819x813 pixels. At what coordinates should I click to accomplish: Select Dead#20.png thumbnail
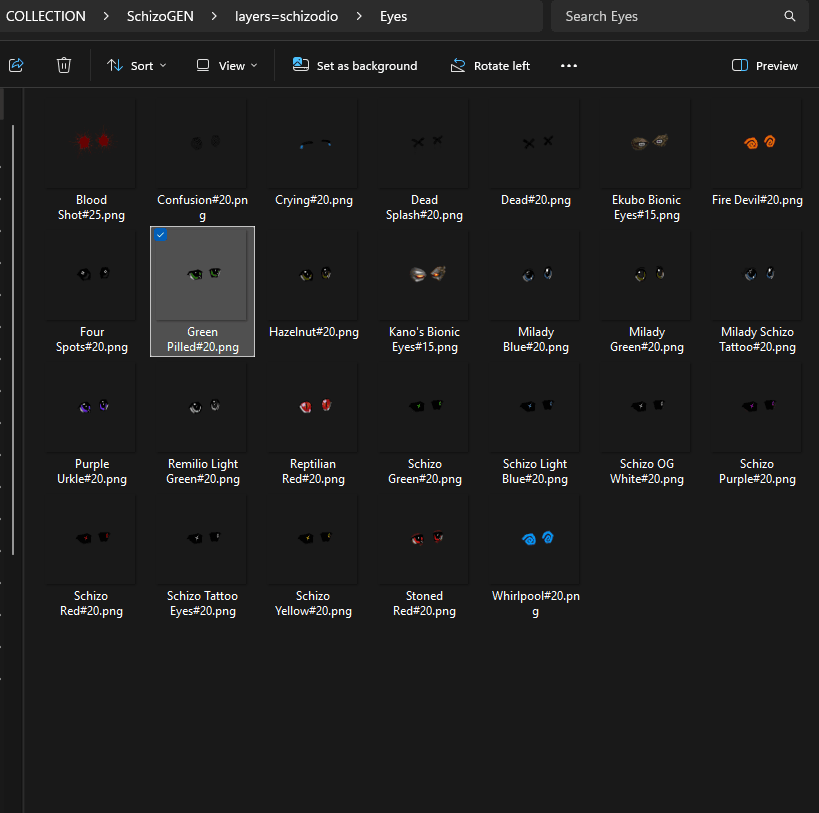535,143
